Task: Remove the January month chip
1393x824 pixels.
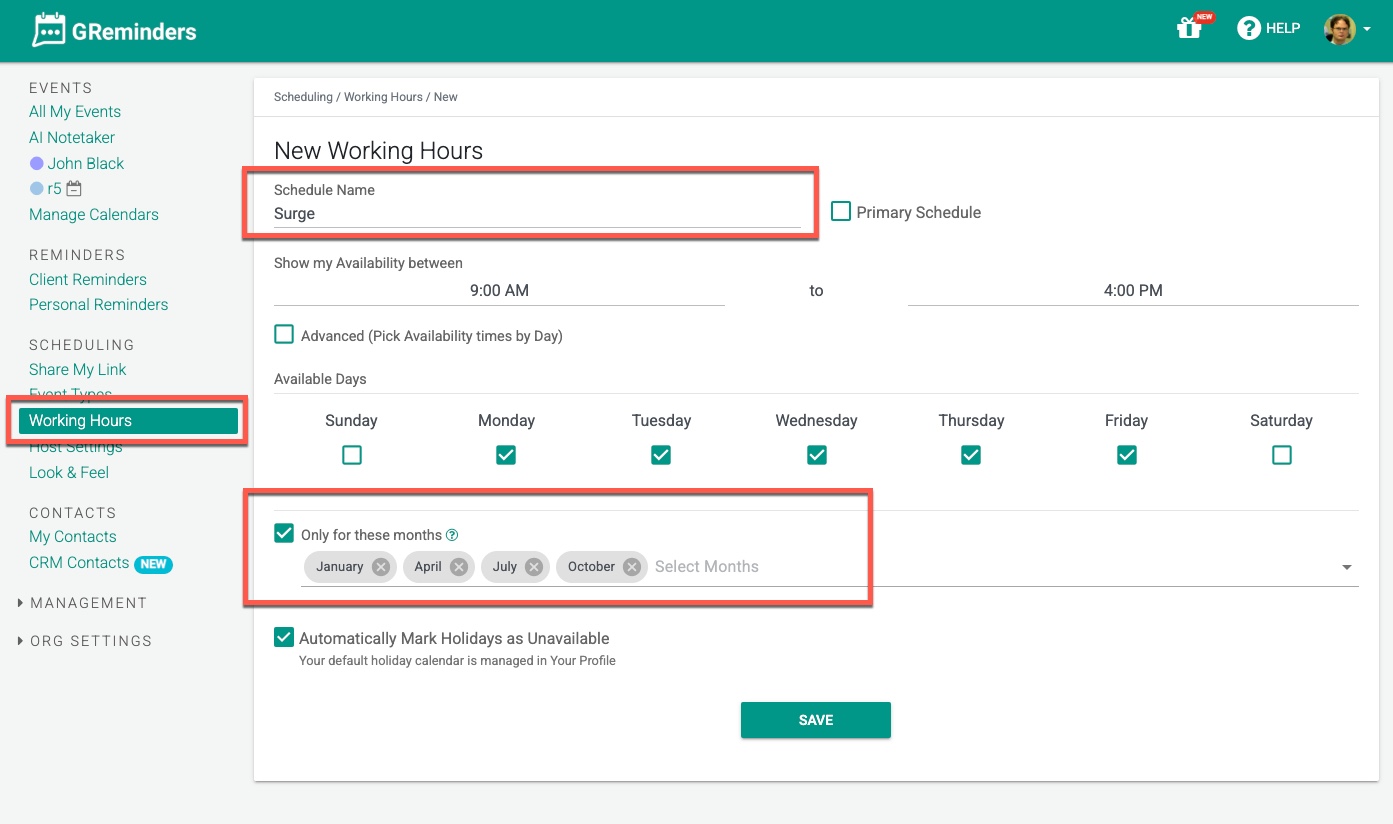Action: (x=379, y=566)
